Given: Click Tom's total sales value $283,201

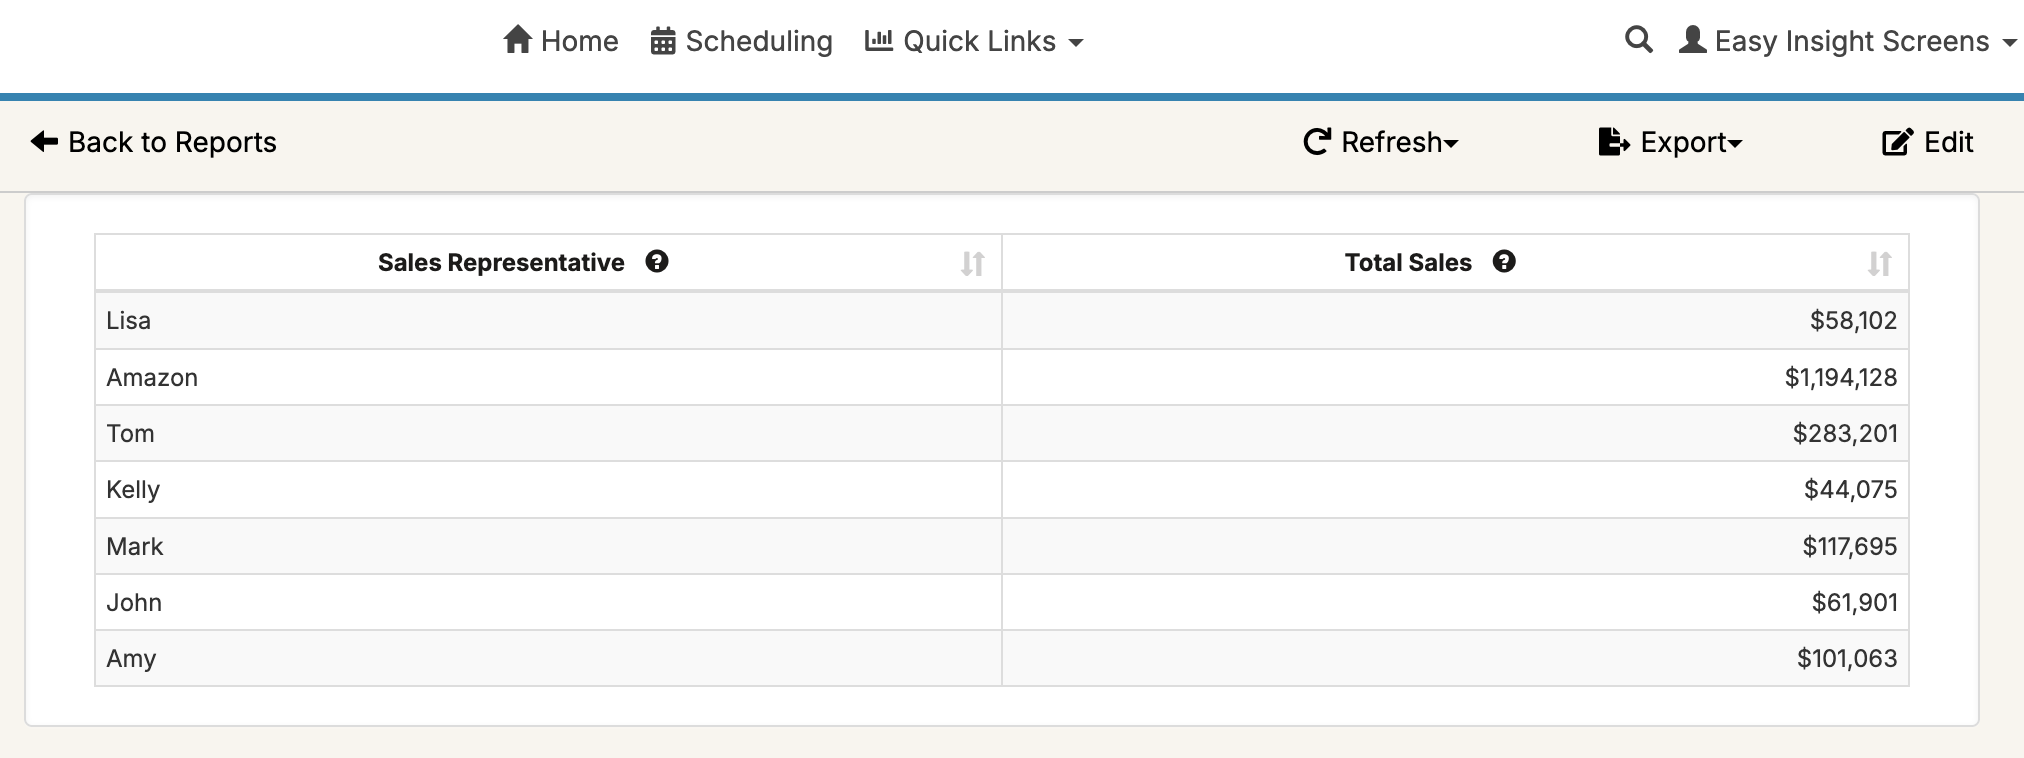Looking at the screenshot, I should point(1844,433).
